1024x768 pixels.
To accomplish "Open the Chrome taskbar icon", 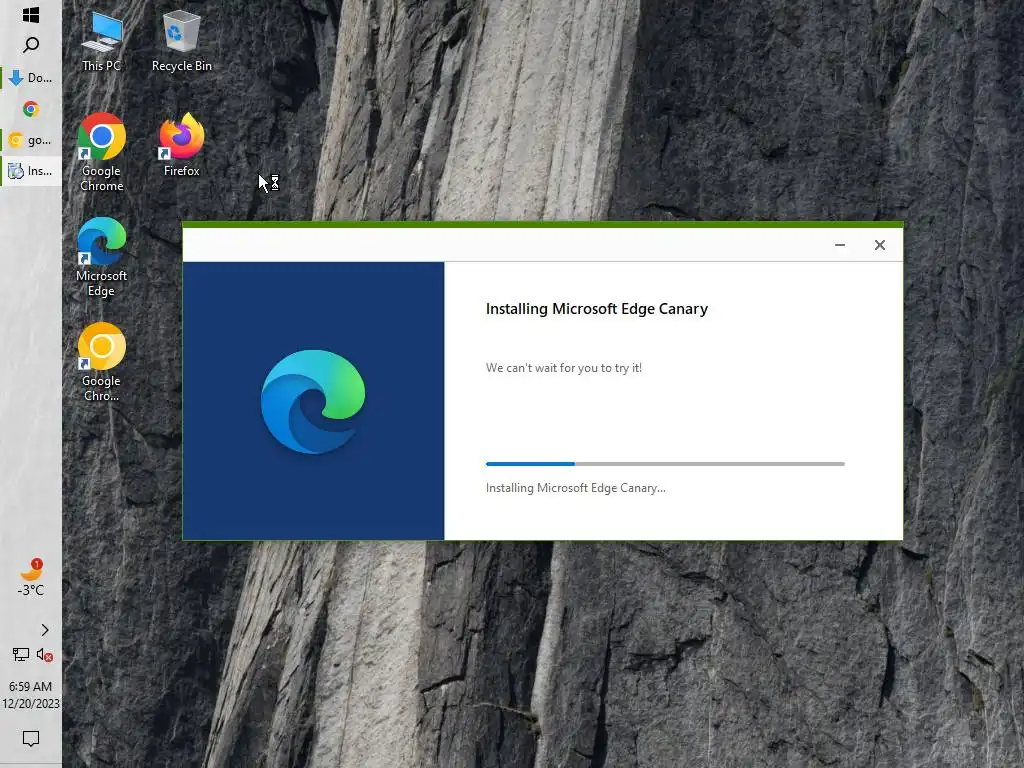I will coord(31,109).
